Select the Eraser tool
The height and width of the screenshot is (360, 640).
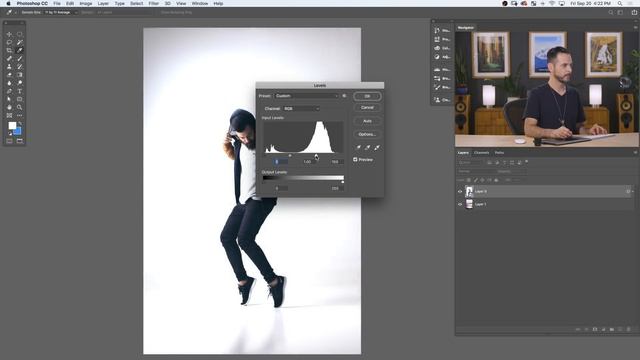(x=9, y=75)
